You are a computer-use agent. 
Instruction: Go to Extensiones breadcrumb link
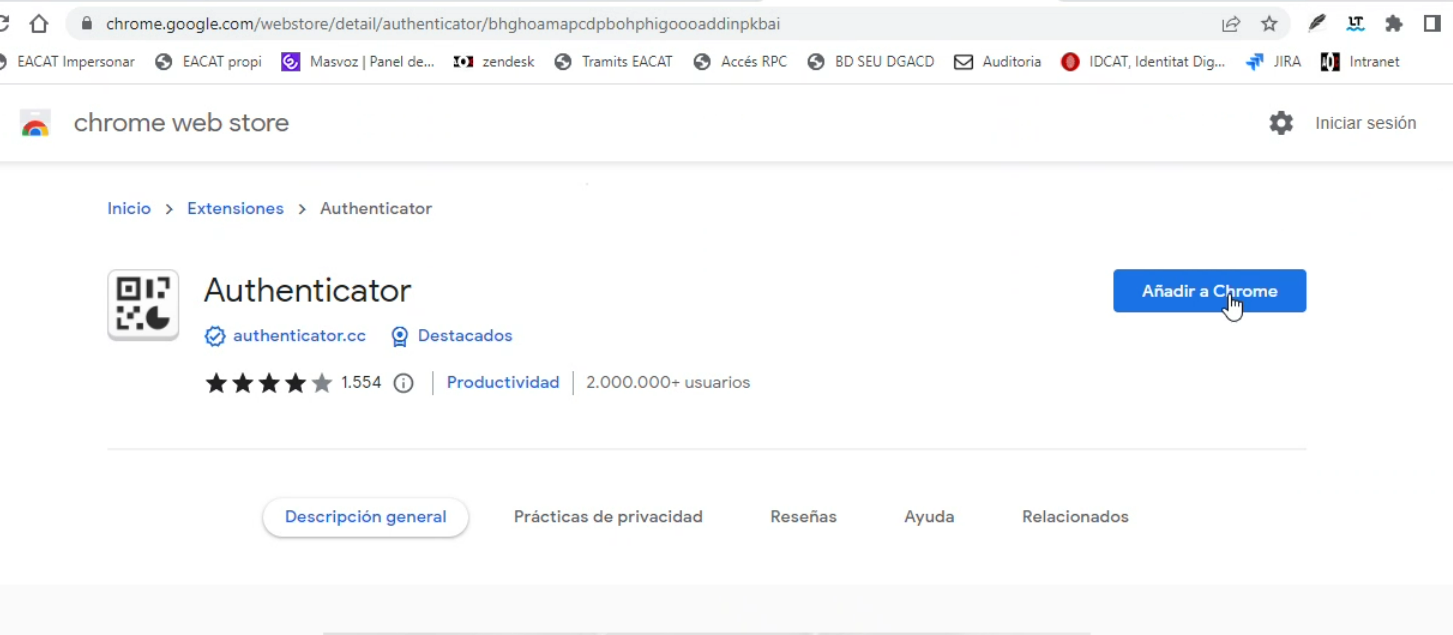[x=235, y=209]
